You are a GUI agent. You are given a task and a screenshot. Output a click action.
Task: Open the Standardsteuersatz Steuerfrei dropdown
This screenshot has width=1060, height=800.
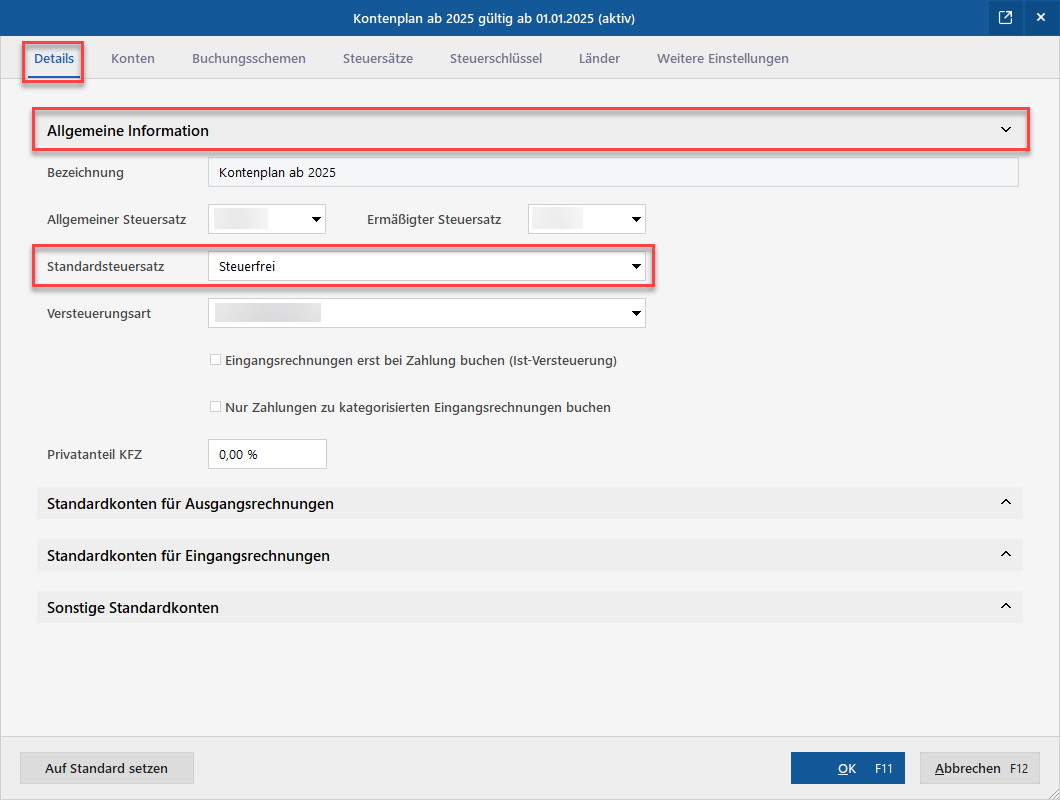(x=427, y=266)
